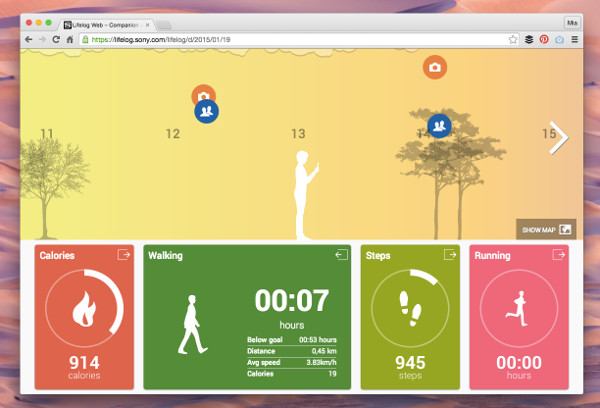Image resolution: width=600 pixels, height=408 pixels.
Task: Click the browser forward arrow
Action: [x=42, y=39]
